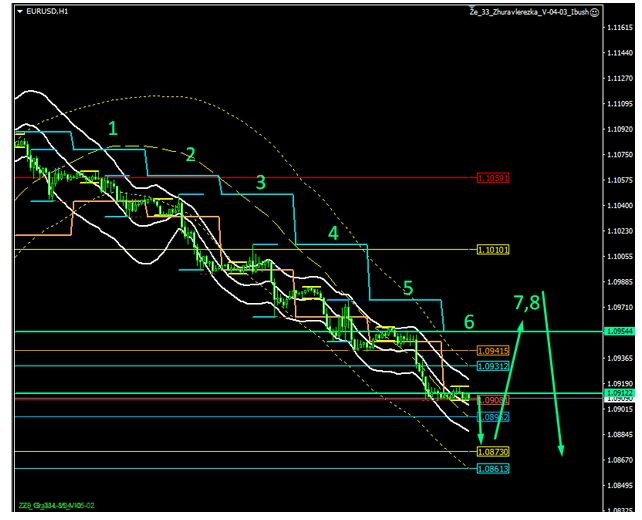Select the green annotation number 5
This screenshot has height=520, width=642.
(407, 287)
